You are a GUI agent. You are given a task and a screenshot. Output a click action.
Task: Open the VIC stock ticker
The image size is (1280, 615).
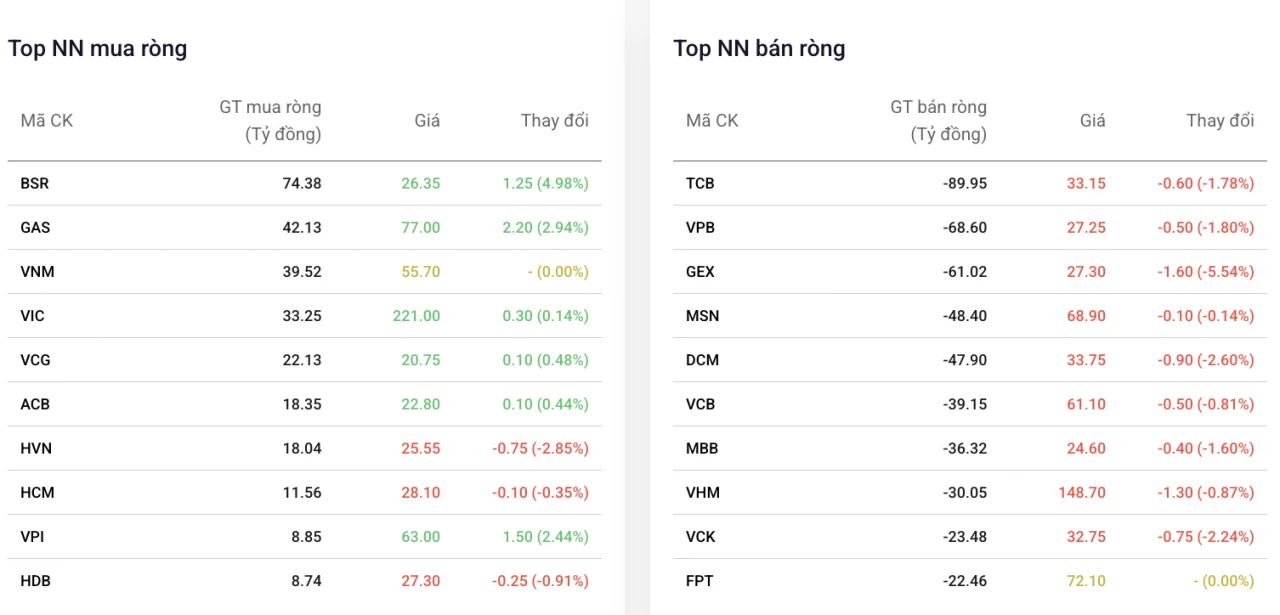(x=32, y=316)
